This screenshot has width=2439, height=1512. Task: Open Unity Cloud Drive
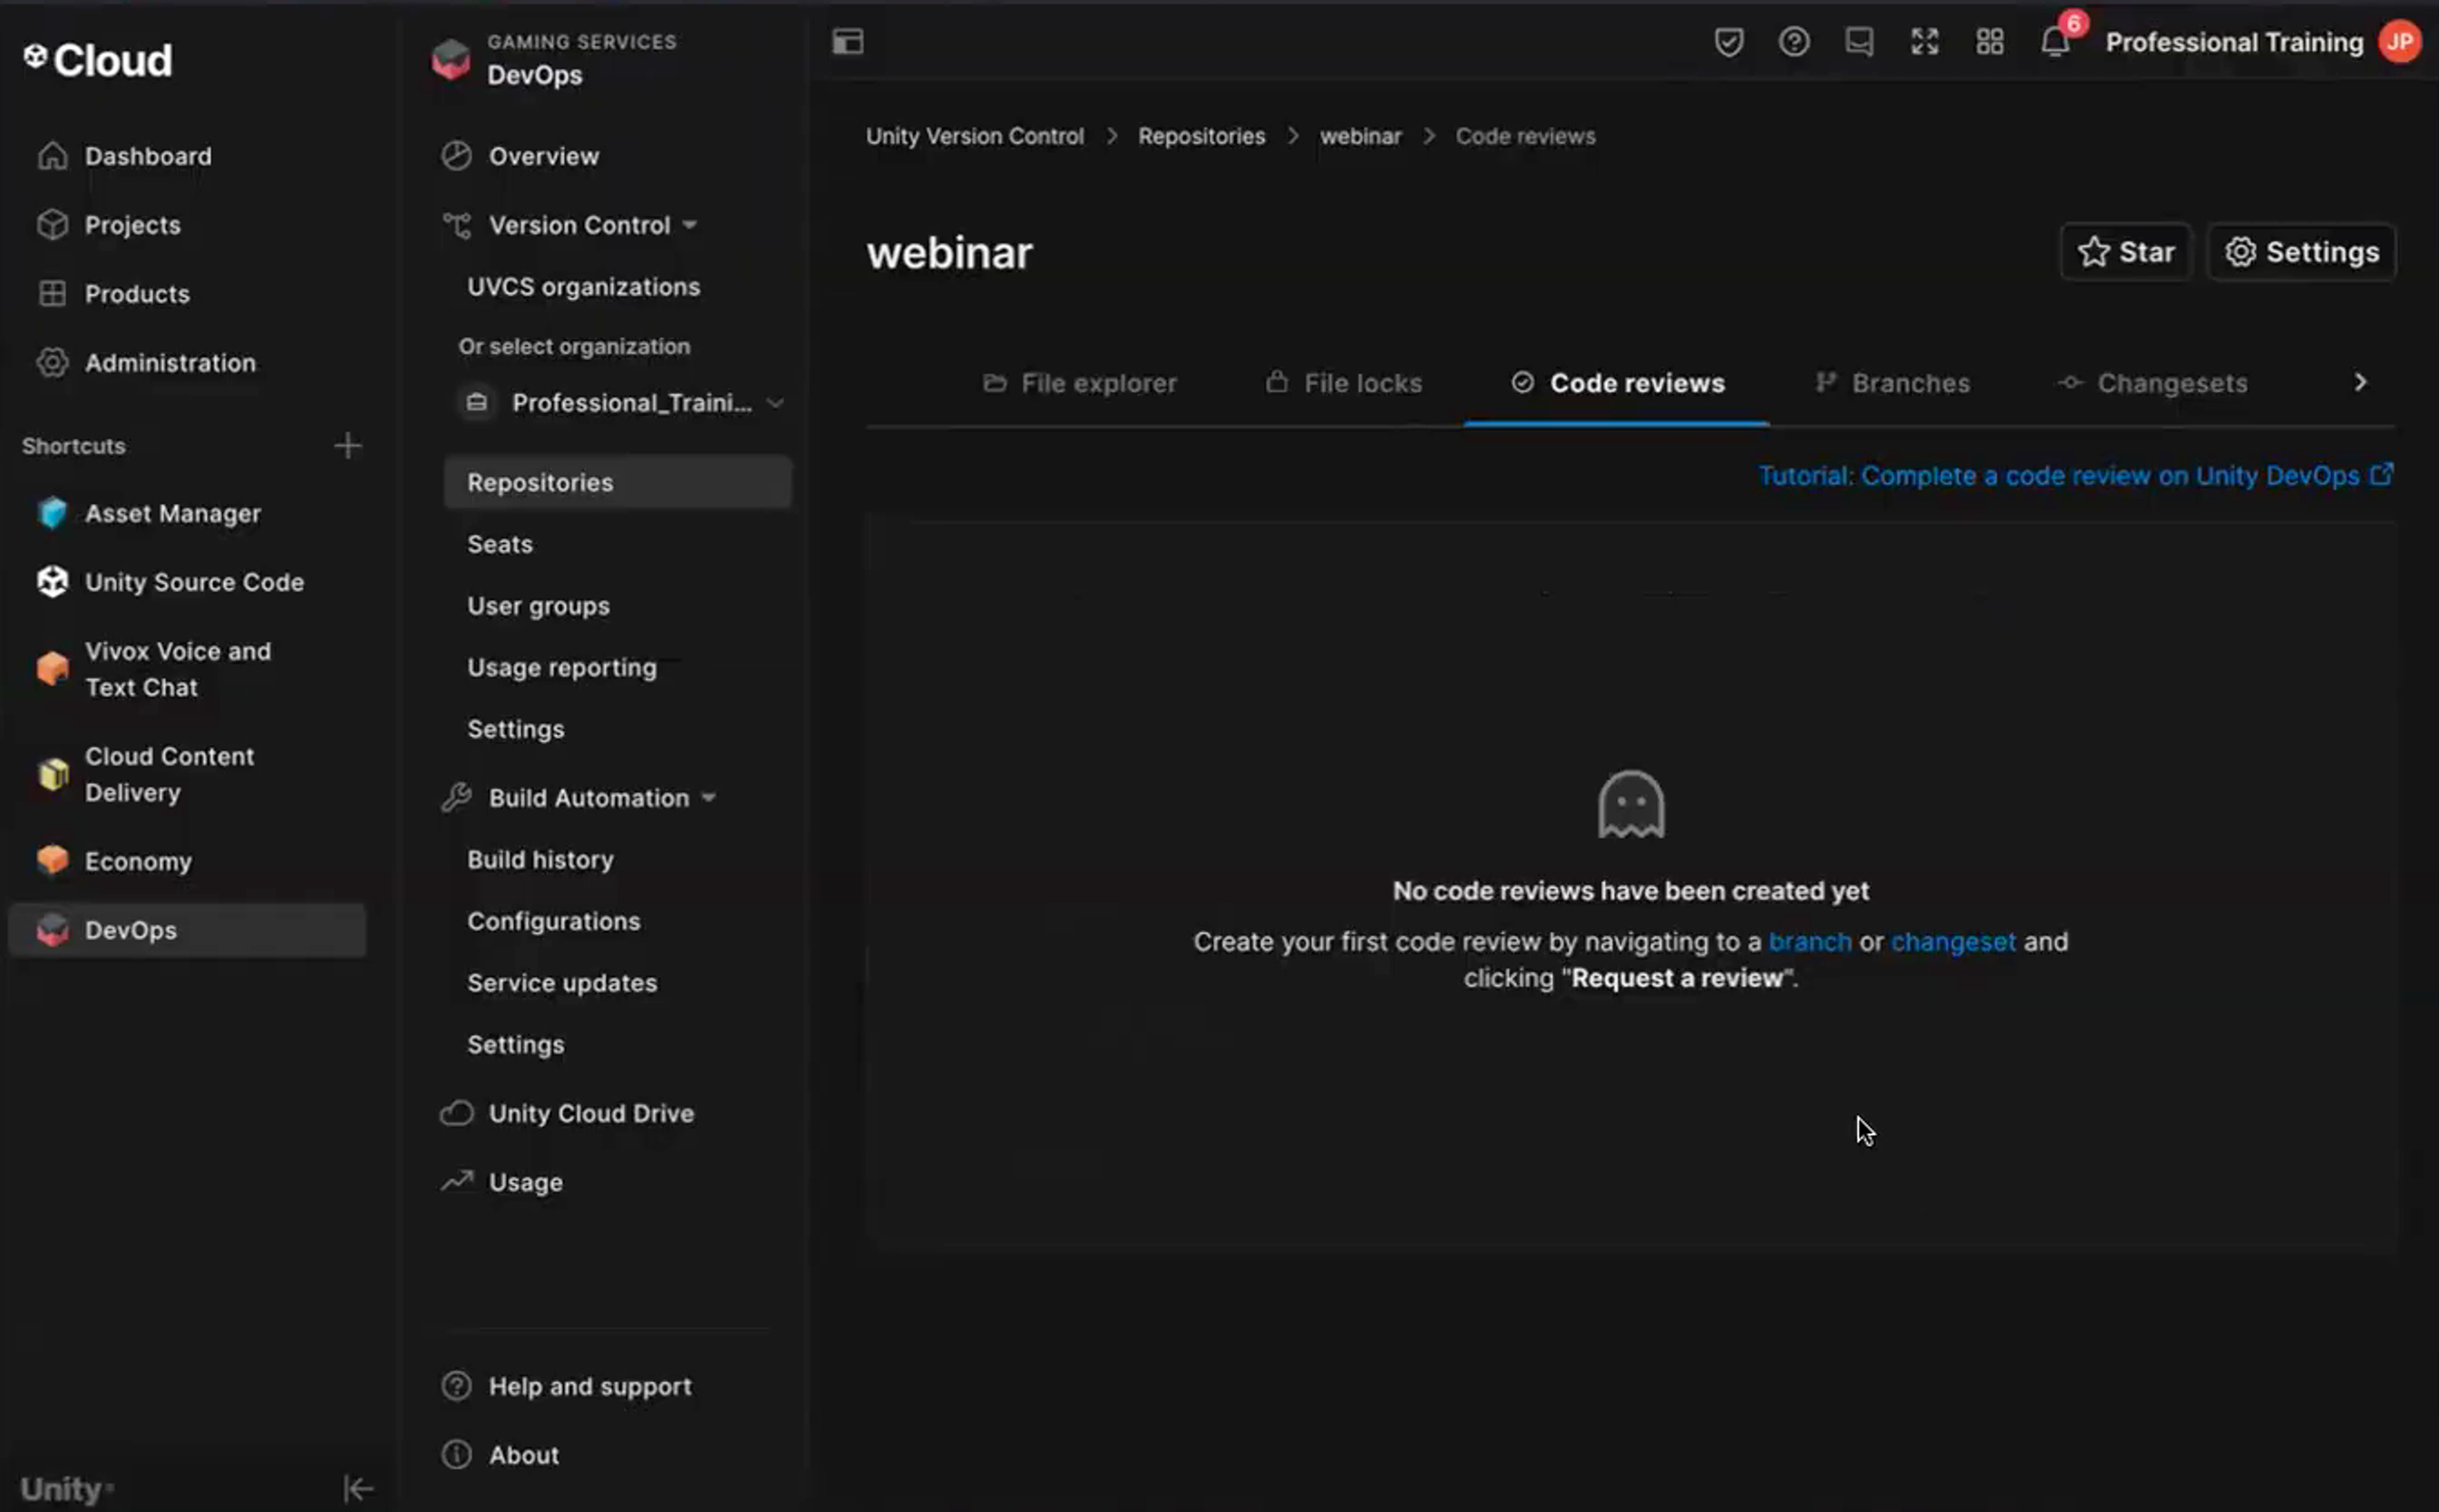[x=567, y=1113]
